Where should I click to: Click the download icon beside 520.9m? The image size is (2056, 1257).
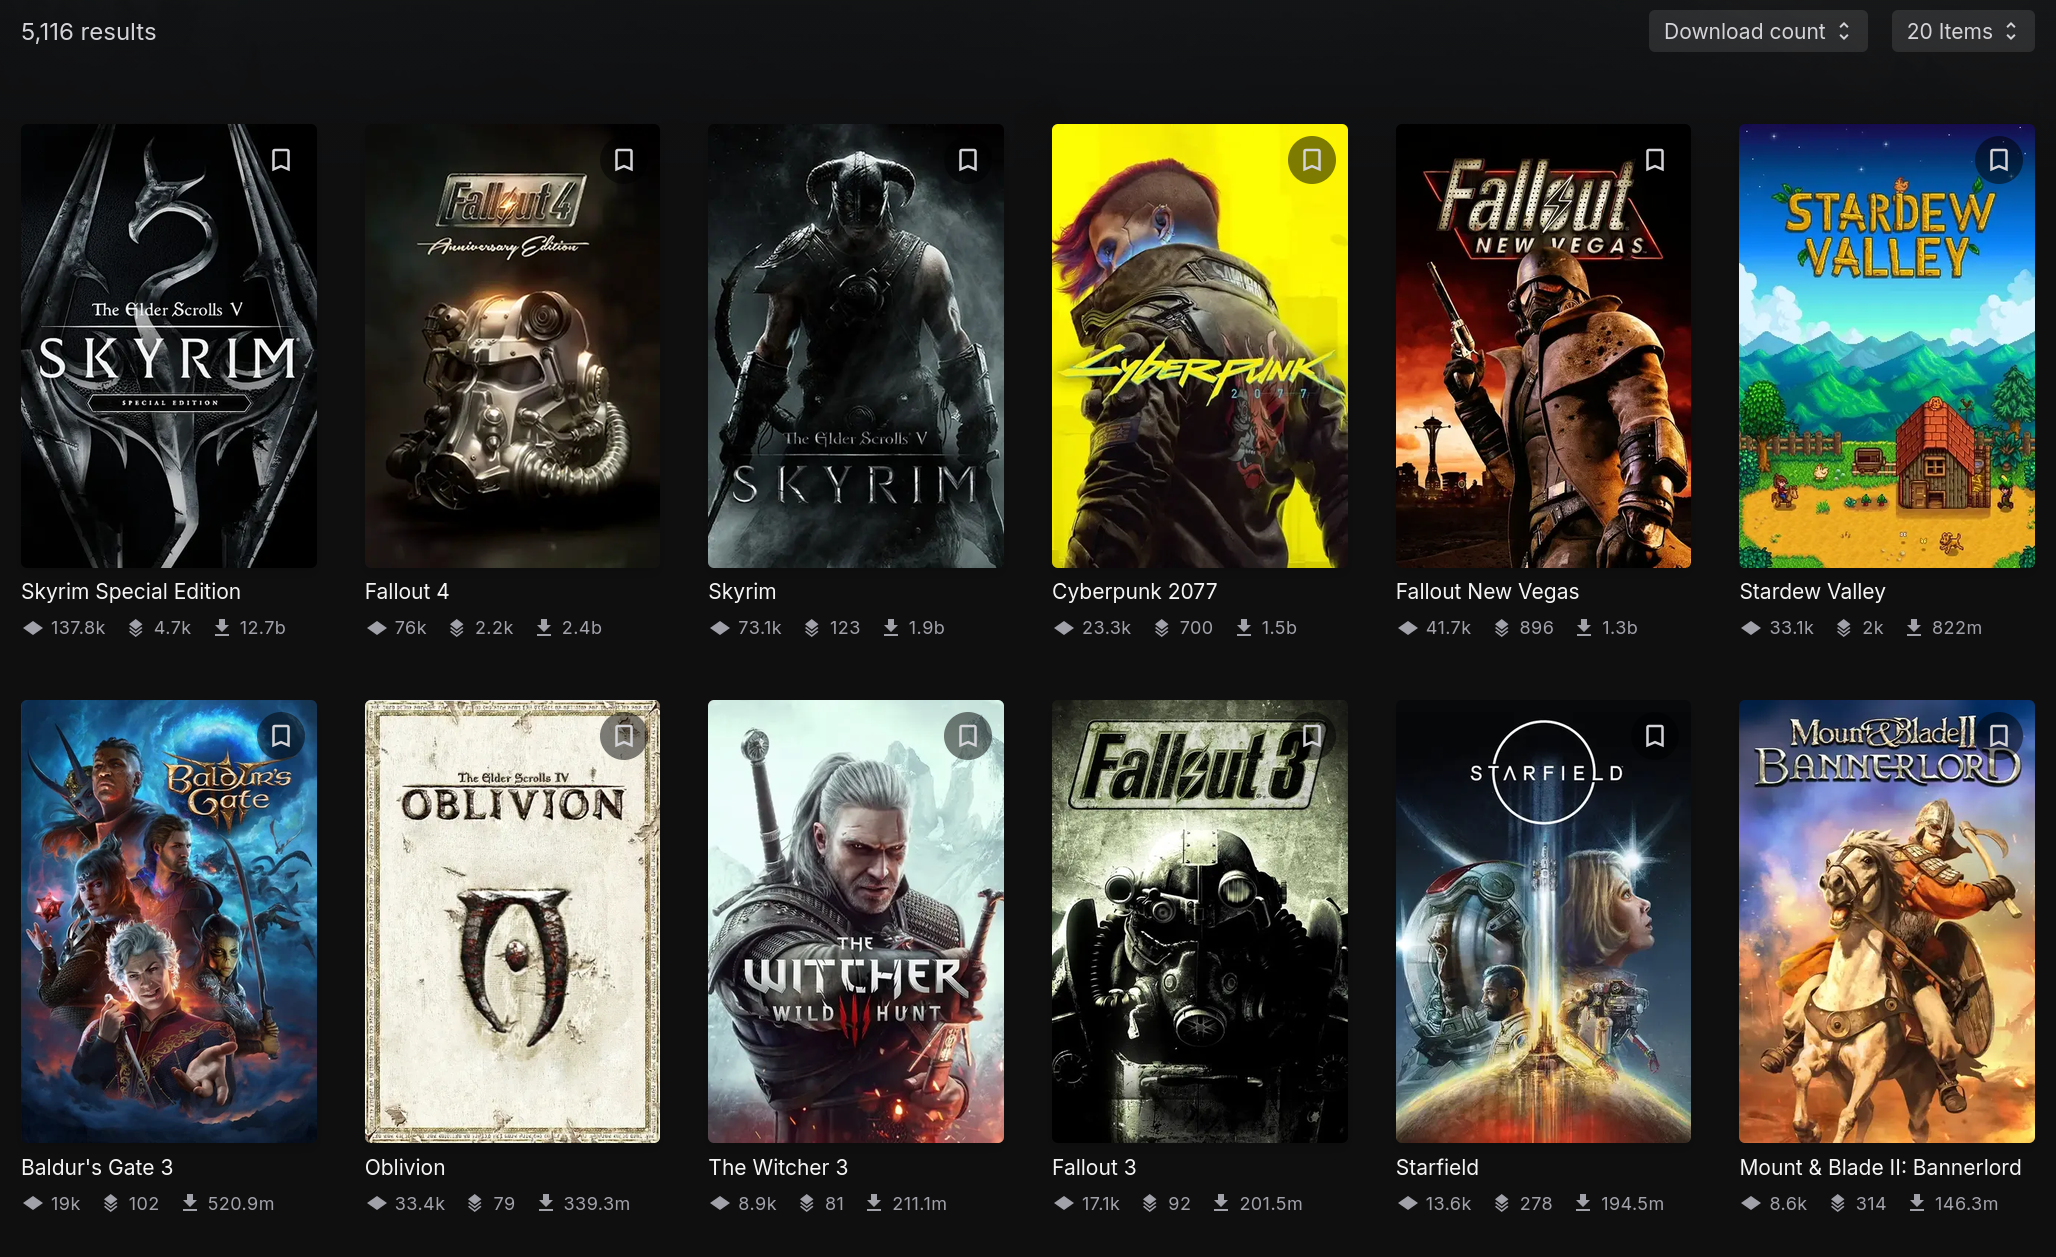point(190,1204)
